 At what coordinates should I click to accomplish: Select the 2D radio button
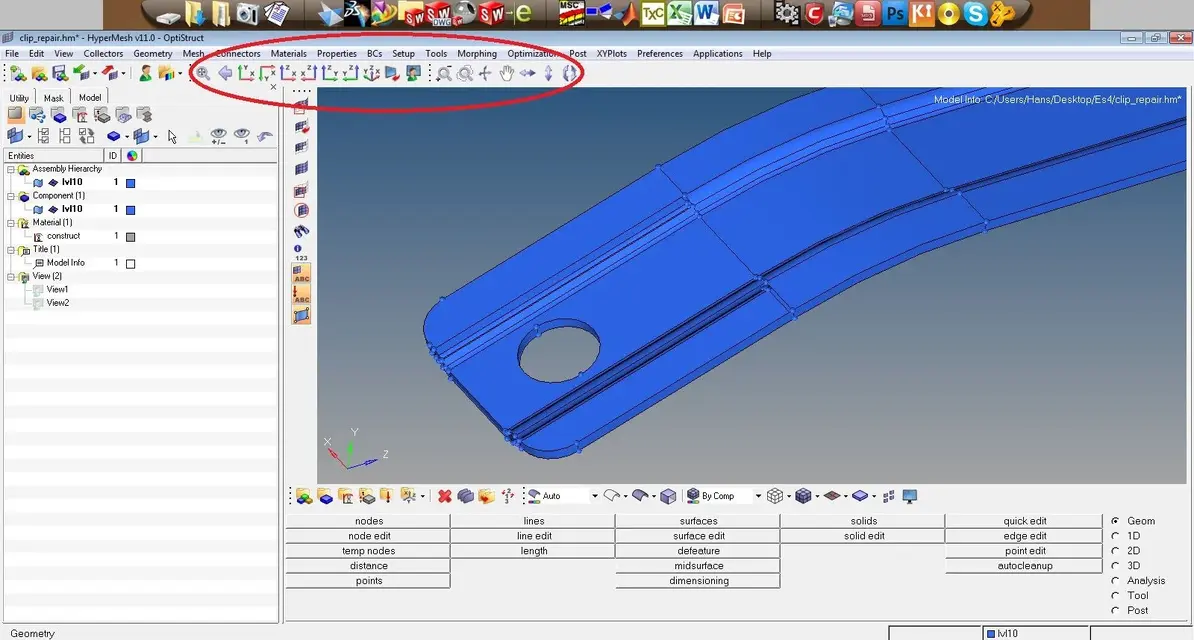(x=1116, y=551)
